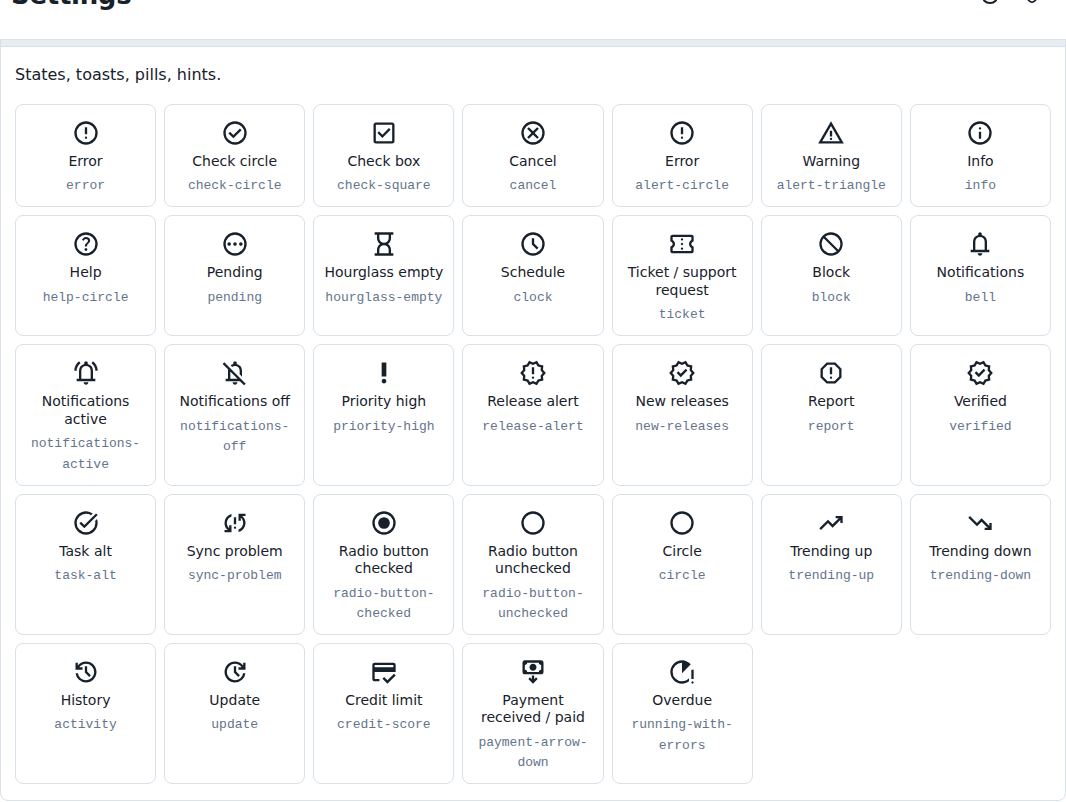Click the Notifications bell icon
This screenshot has height=802, width=1066.
click(x=980, y=244)
